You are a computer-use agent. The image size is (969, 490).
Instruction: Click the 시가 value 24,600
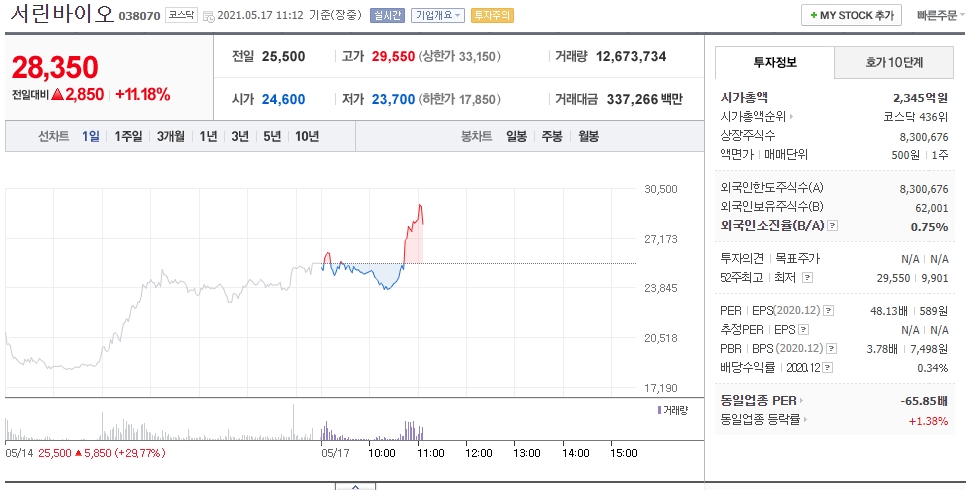coord(284,99)
